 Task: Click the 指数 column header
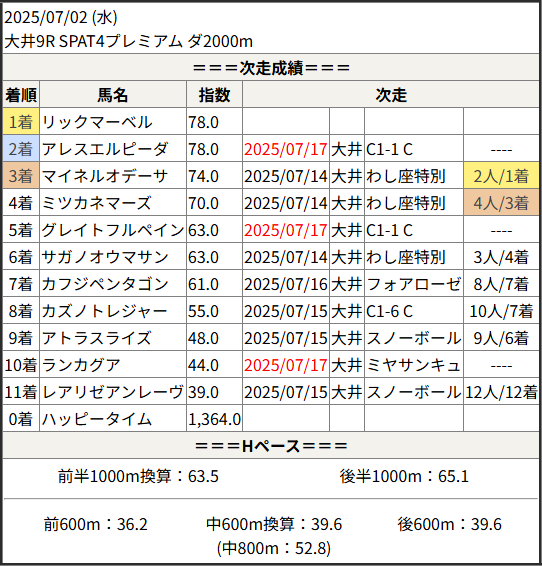click(x=214, y=95)
